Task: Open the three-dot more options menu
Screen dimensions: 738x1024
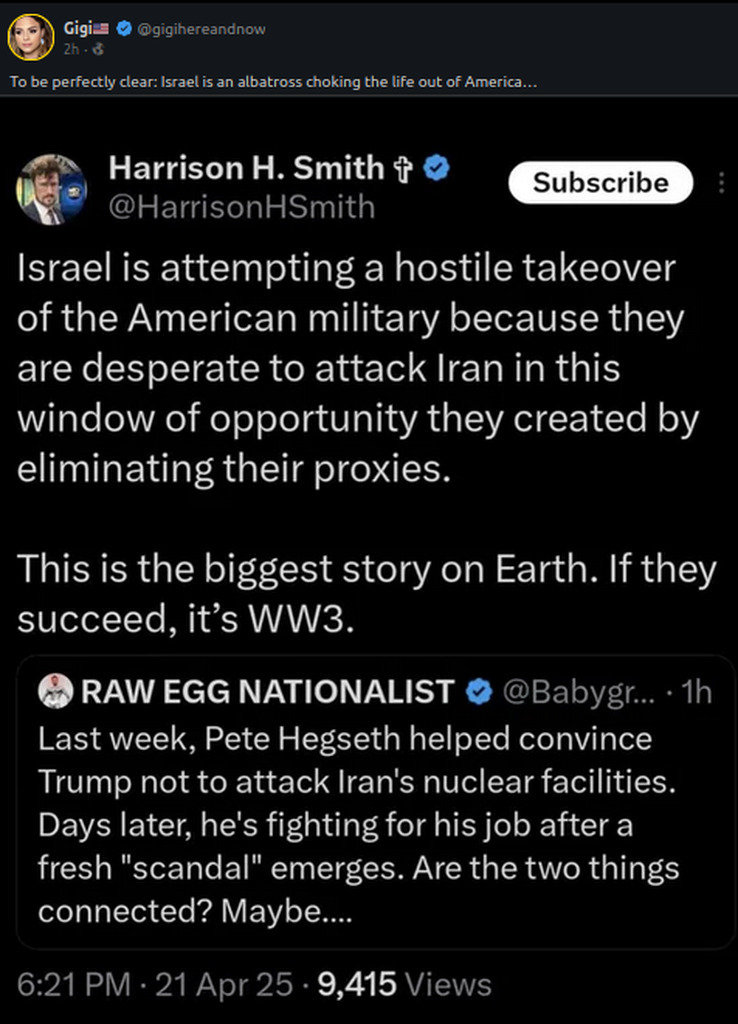Action: click(x=722, y=183)
